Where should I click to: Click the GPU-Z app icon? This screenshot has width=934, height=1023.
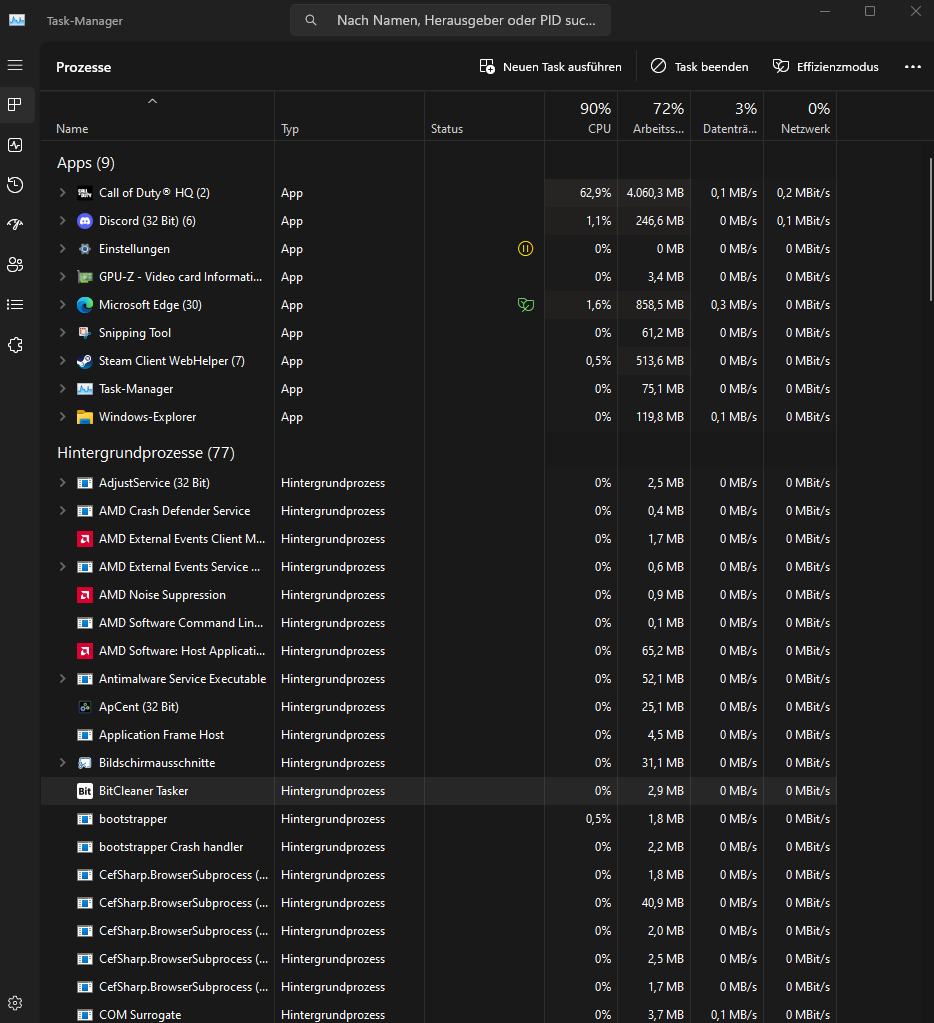point(85,277)
